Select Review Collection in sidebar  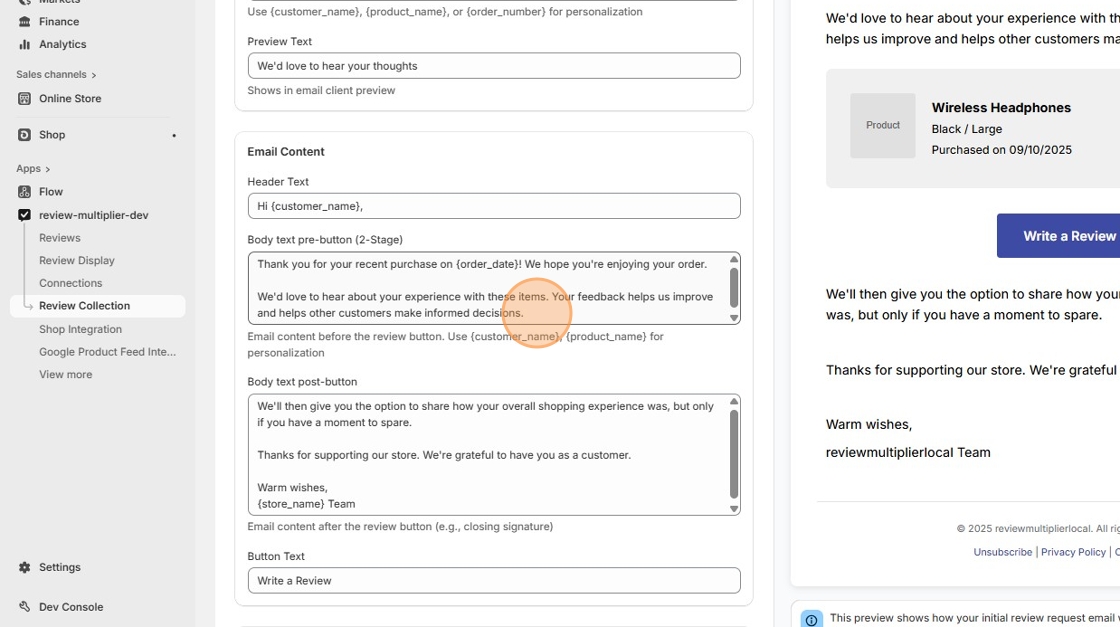pyautogui.click(x=98, y=306)
